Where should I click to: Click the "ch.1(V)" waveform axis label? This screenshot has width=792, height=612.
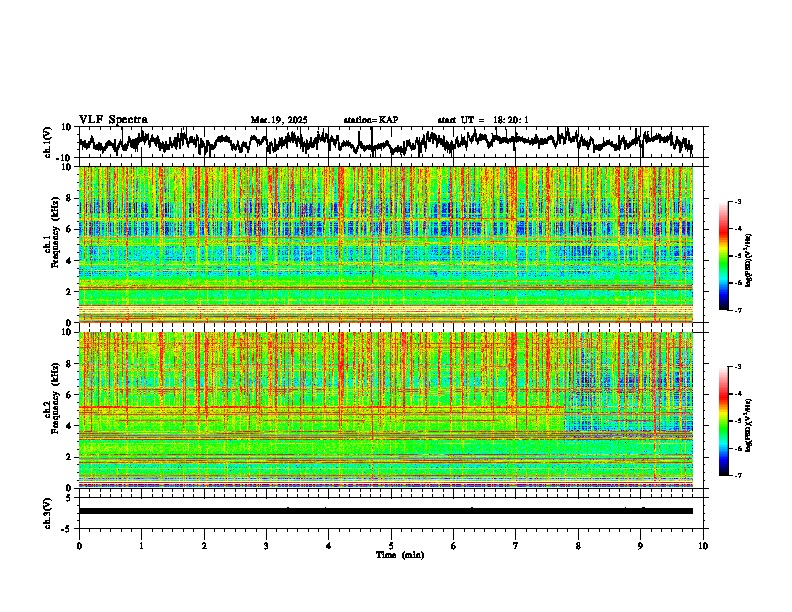coord(48,142)
